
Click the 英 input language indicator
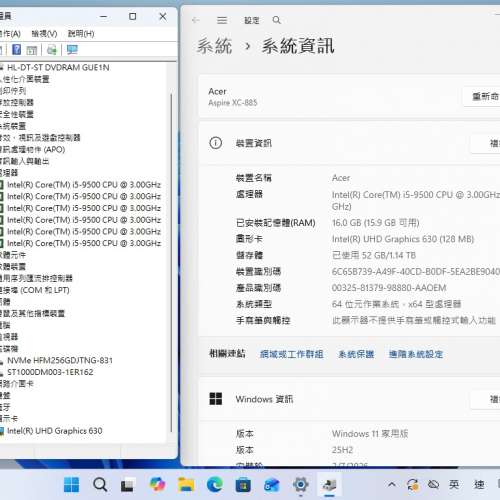(x=454, y=484)
